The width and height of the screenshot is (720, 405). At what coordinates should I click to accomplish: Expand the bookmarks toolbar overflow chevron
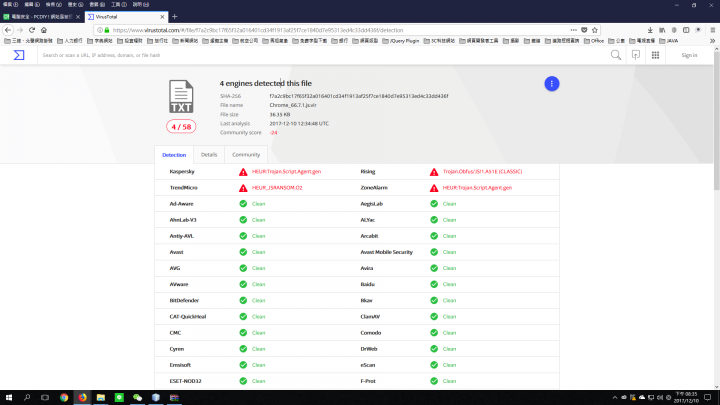coord(712,41)
